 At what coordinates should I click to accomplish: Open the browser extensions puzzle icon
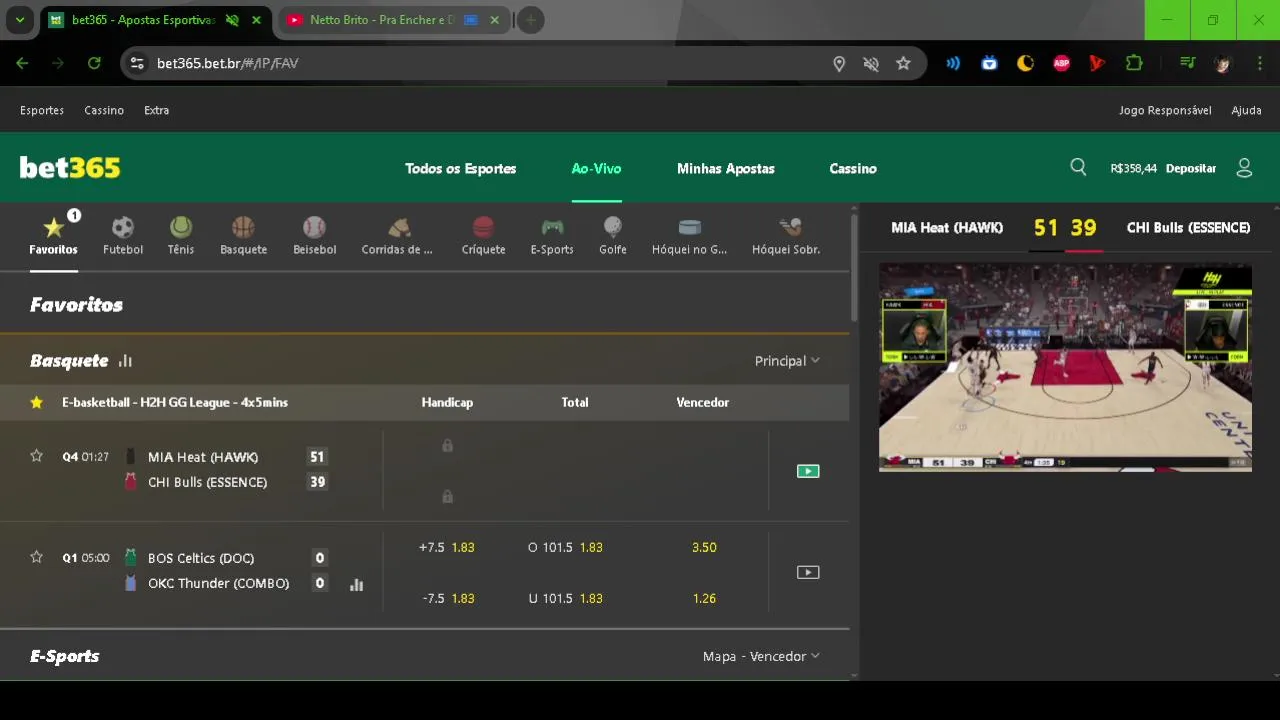pos(1134,63)
